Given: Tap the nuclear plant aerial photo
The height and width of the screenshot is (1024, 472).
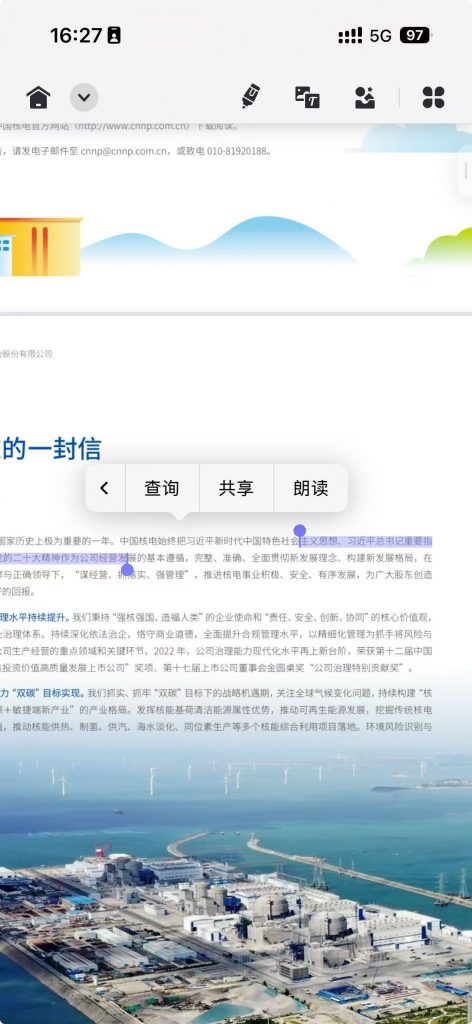Looking at the screenshot, I should [236, 882].
